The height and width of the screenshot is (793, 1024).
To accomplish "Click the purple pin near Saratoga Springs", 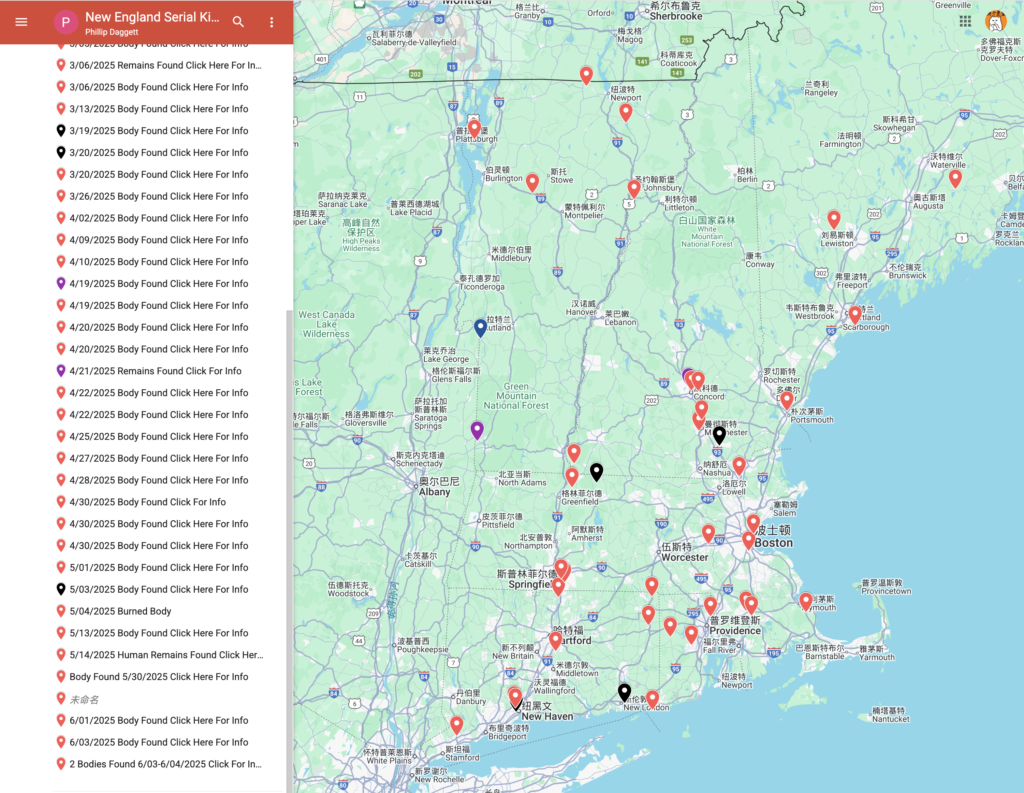I will pos(477,430).
